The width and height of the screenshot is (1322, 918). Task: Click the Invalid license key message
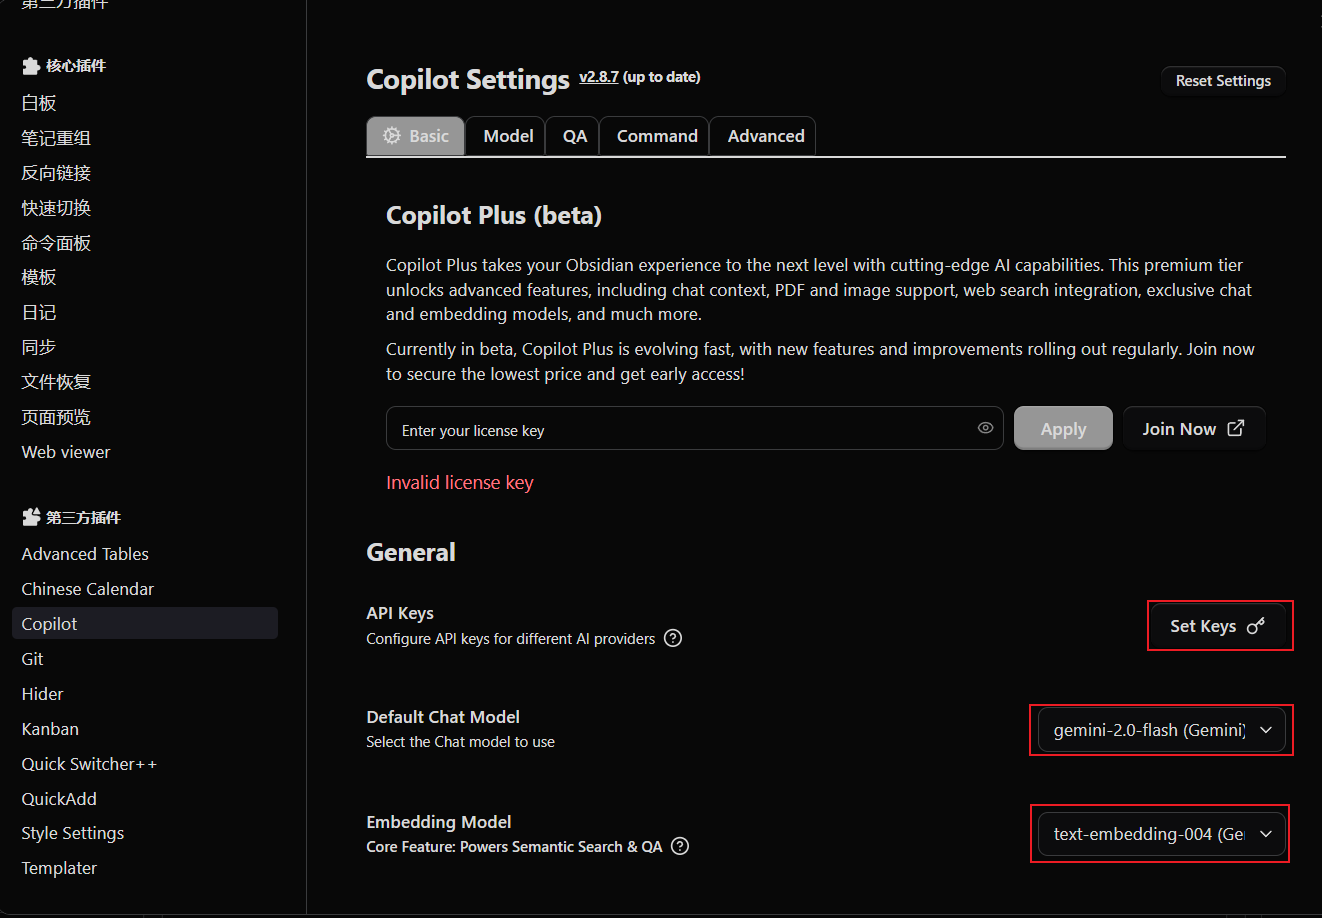tap(460, 483)
